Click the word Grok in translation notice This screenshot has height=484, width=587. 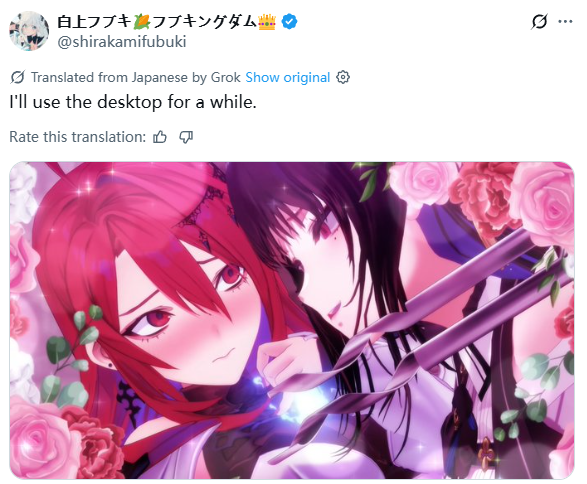tap(226, 77)
